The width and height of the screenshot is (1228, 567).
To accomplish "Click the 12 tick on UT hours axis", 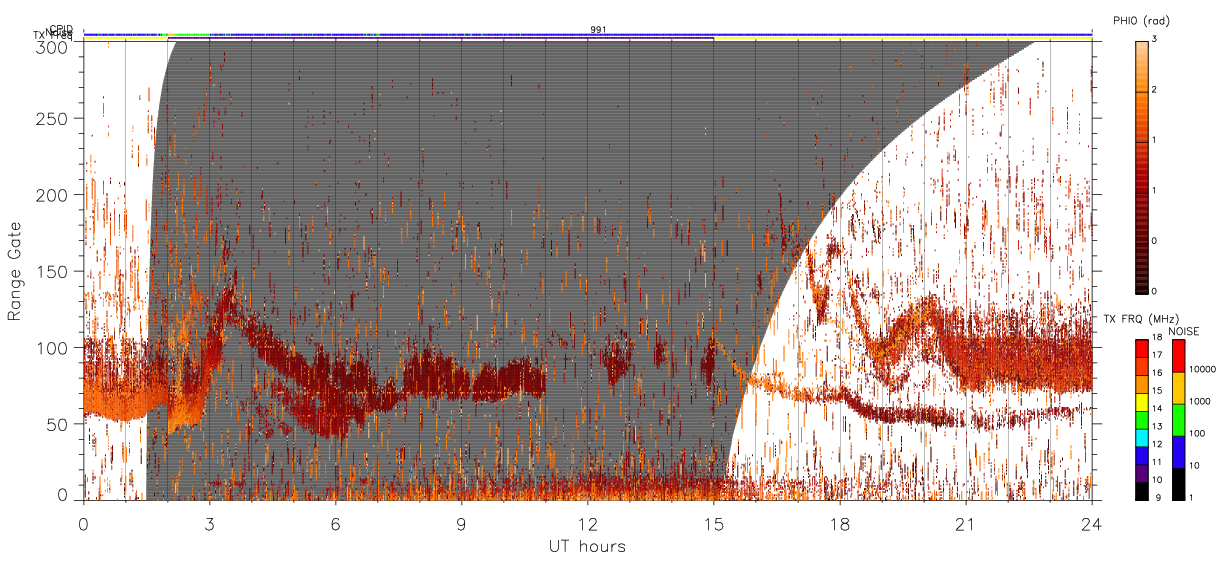I will pyautogui.click(x=588, y=523).
